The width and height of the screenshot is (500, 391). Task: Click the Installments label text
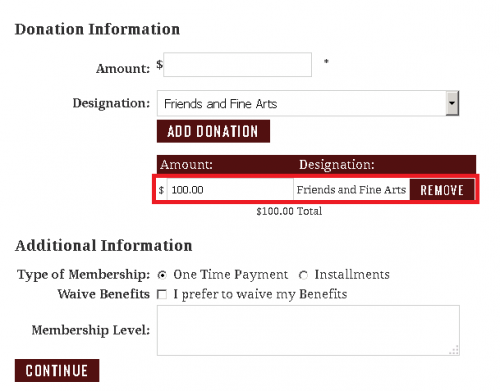tap(352, 275)
